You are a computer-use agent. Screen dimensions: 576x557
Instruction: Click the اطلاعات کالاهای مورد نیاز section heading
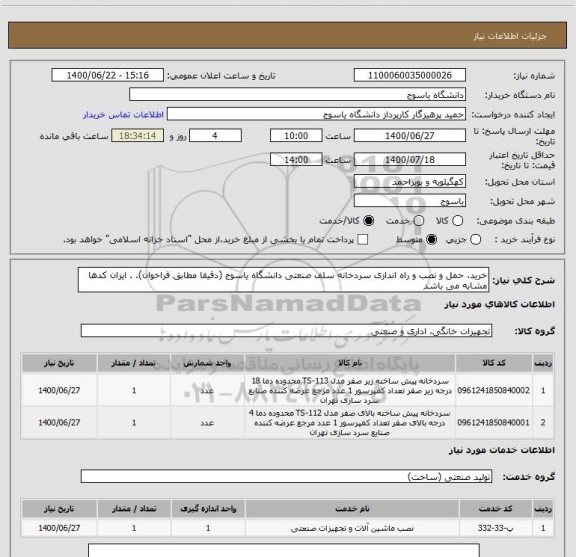point(499,304)
